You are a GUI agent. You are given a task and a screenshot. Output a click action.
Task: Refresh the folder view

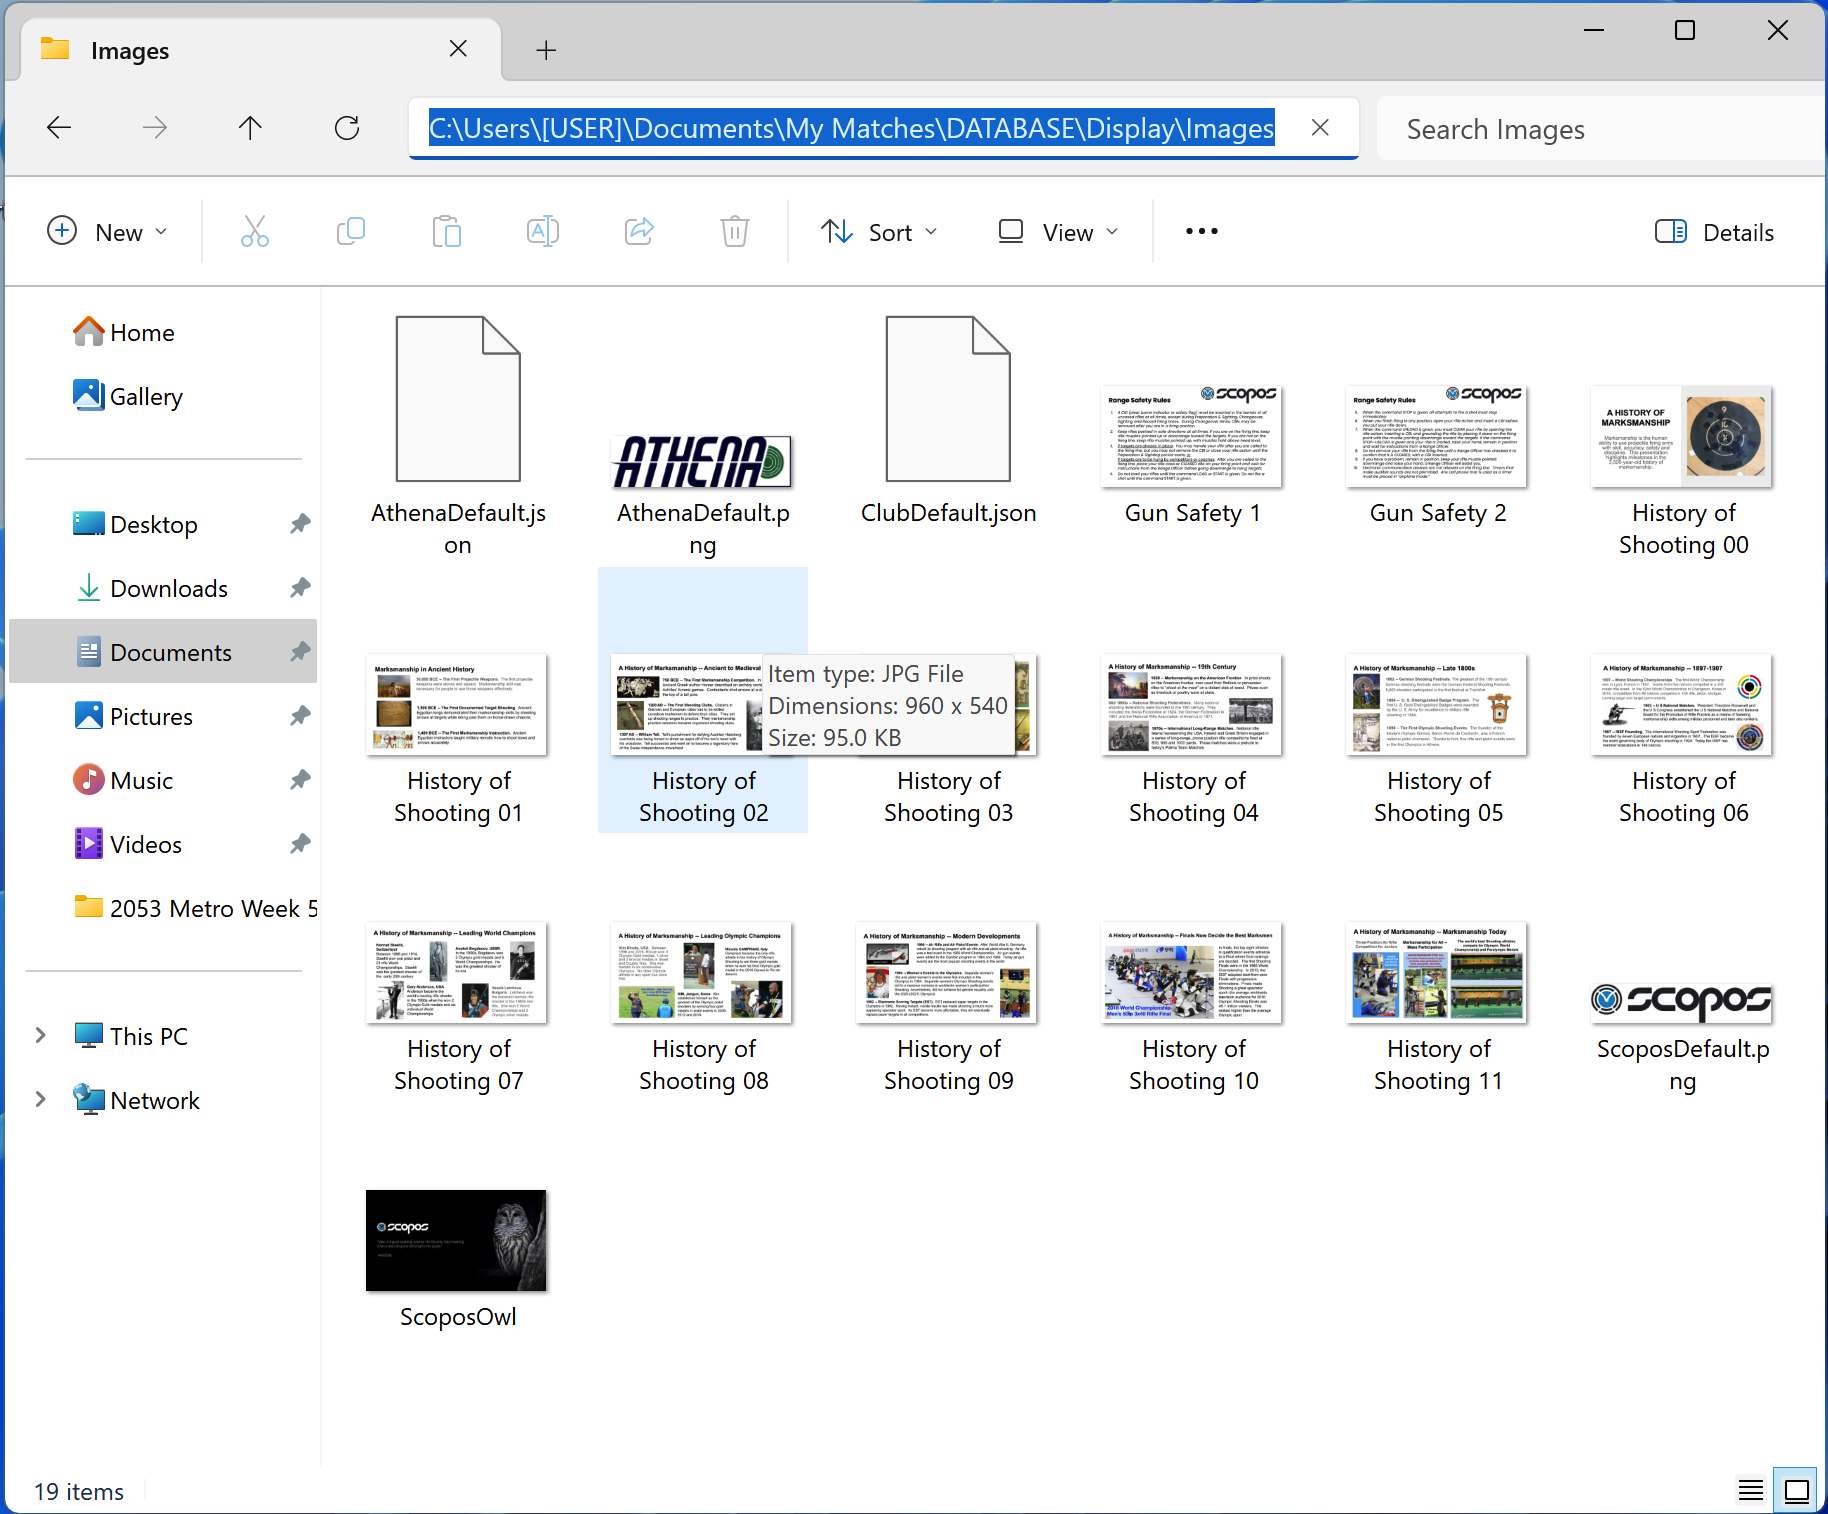(347, 128)
